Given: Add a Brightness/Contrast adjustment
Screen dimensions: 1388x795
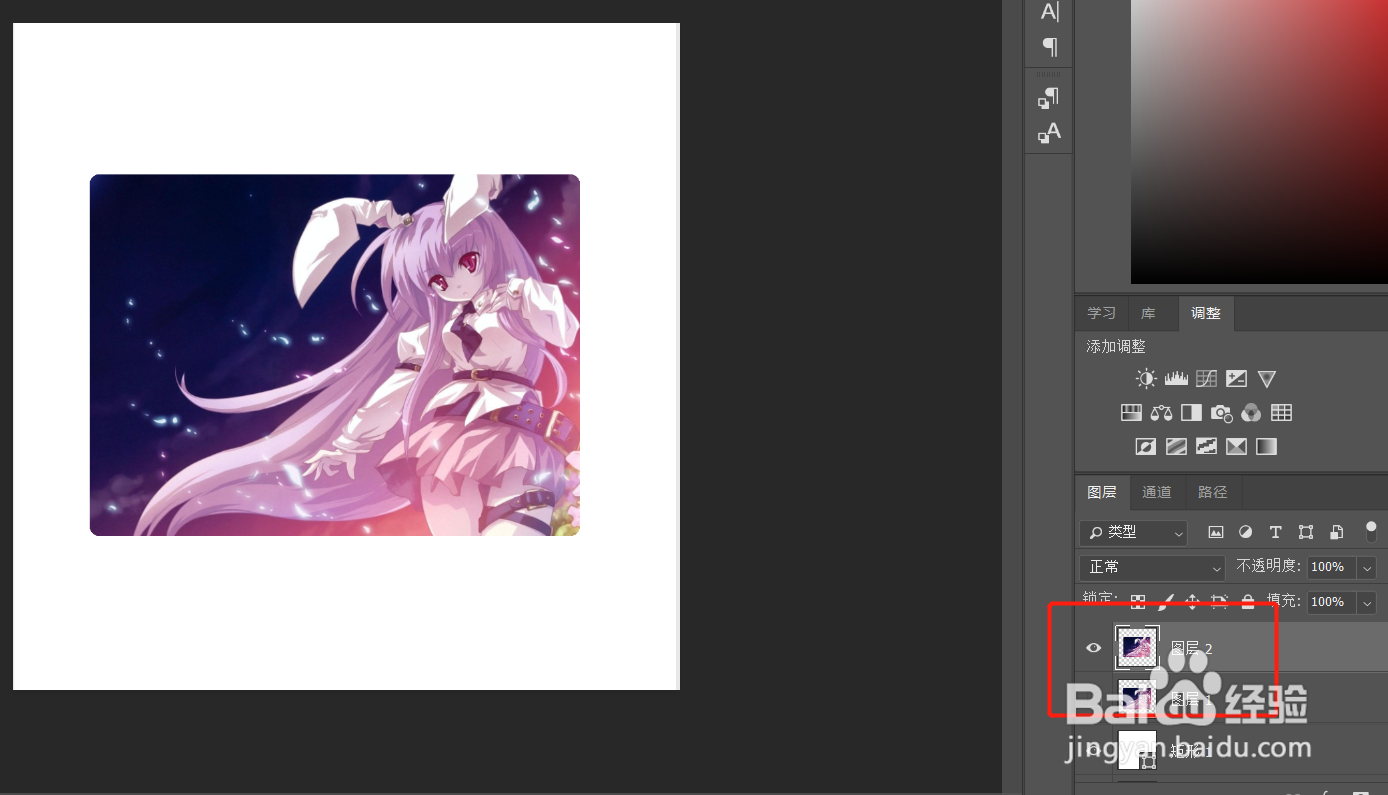Looking at the screenshot, I should tap(1146, 379).
